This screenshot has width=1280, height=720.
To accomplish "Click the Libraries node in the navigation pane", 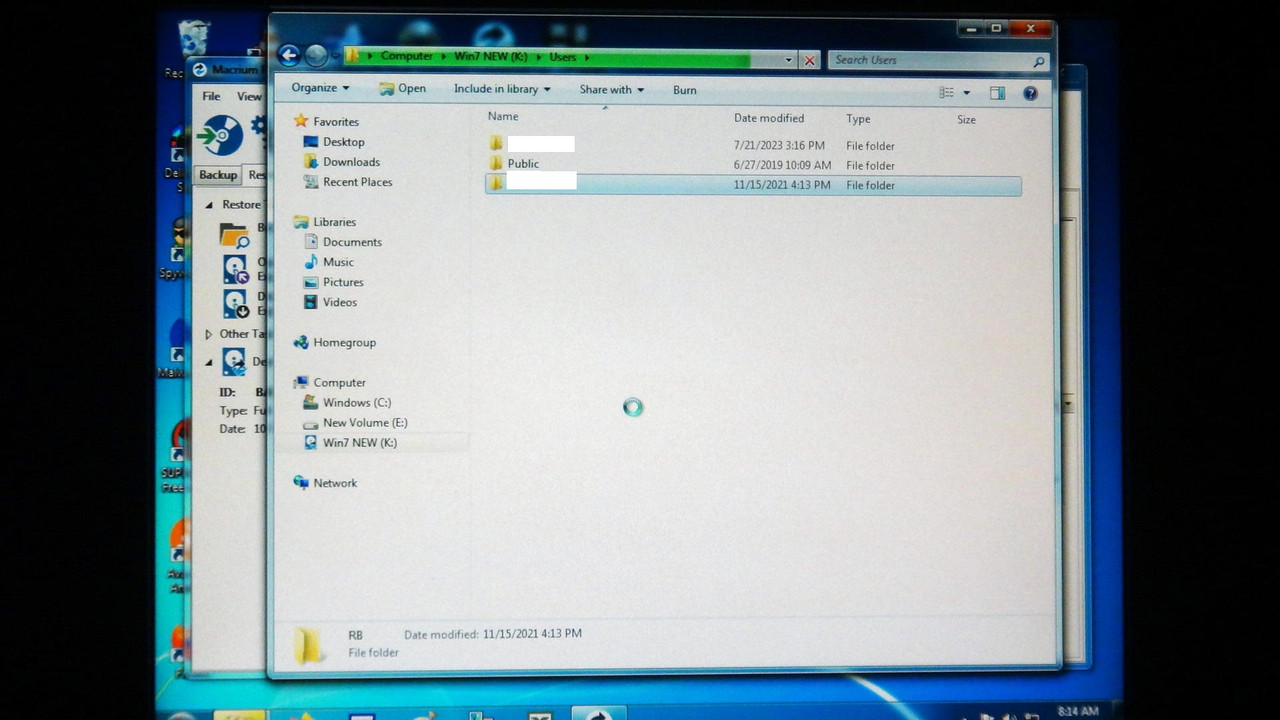I will (x=334, y=222).
